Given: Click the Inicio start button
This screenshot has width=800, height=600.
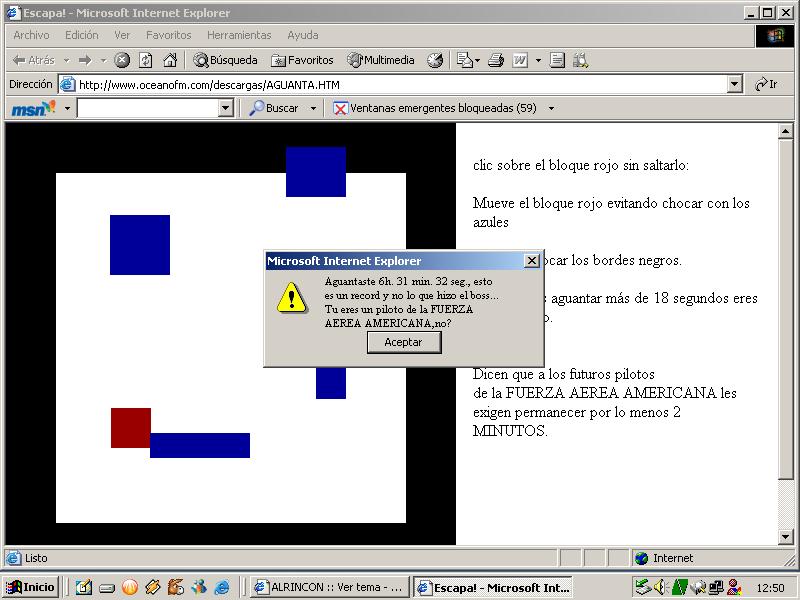Looking at the screenshot, I should click(31, 587).
